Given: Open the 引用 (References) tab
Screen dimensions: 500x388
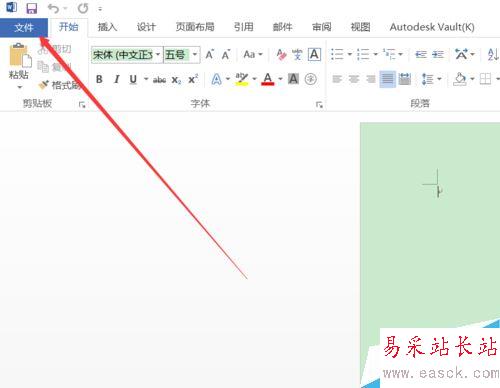Looking at the screenshot, I should (243, 27).
